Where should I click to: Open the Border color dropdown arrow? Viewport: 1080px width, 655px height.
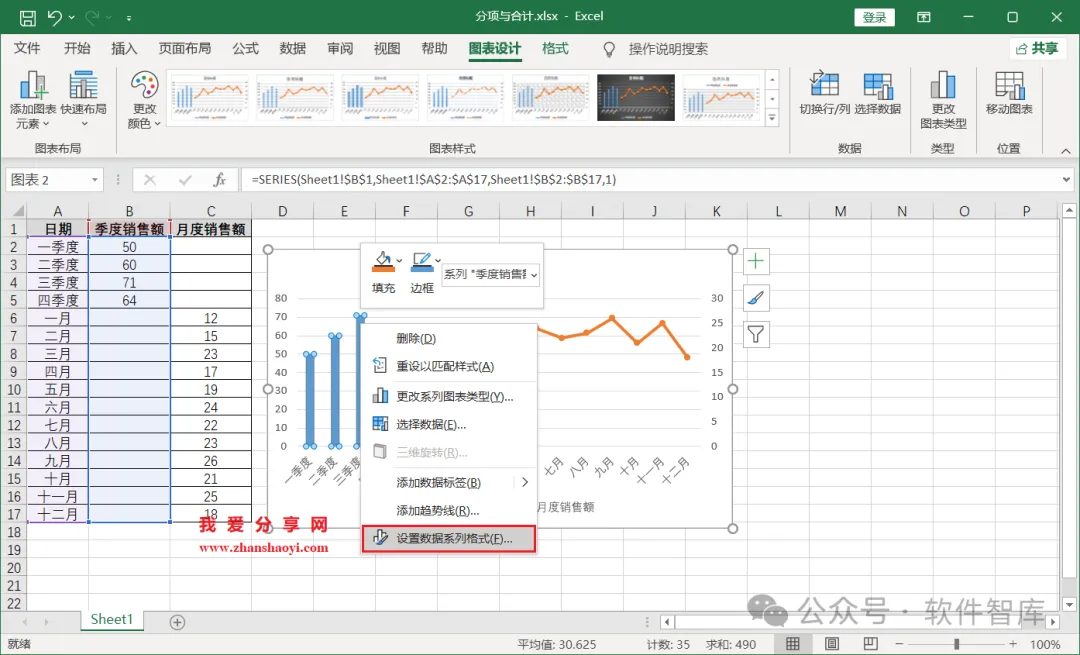pyautogui.click(x=437, y=260)
